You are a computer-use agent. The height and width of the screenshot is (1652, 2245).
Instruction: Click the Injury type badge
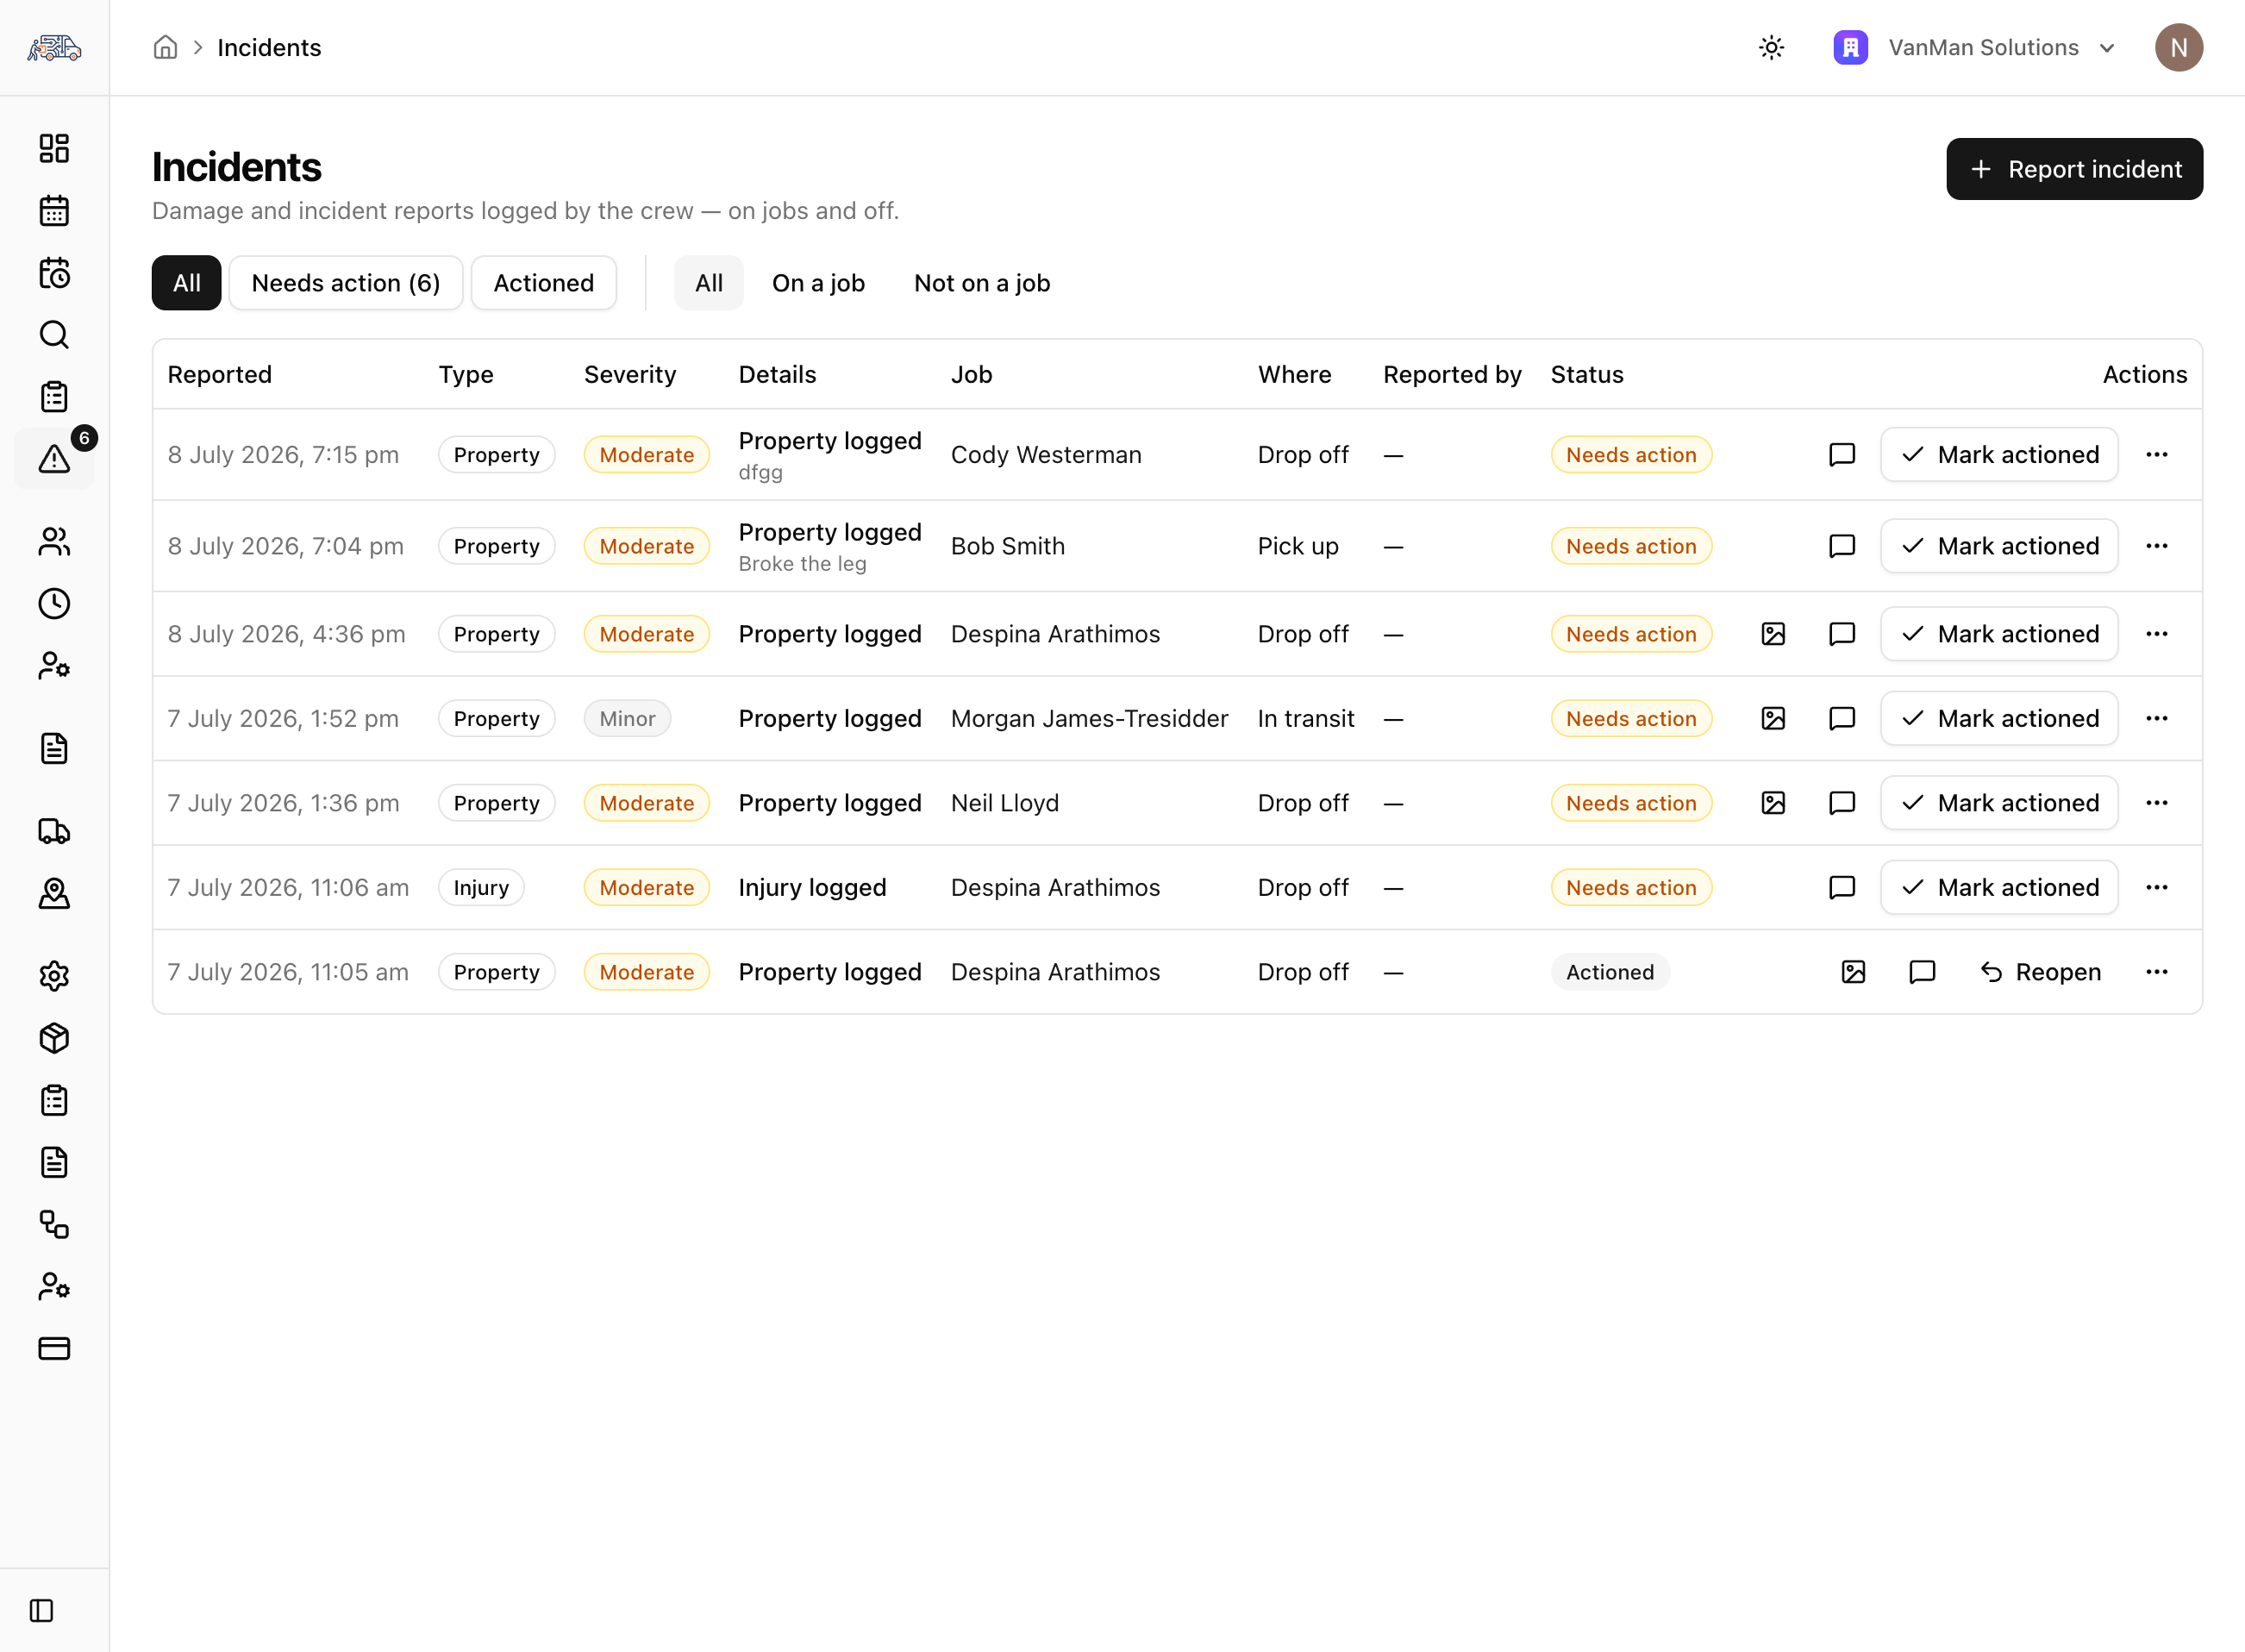[481, 887]
